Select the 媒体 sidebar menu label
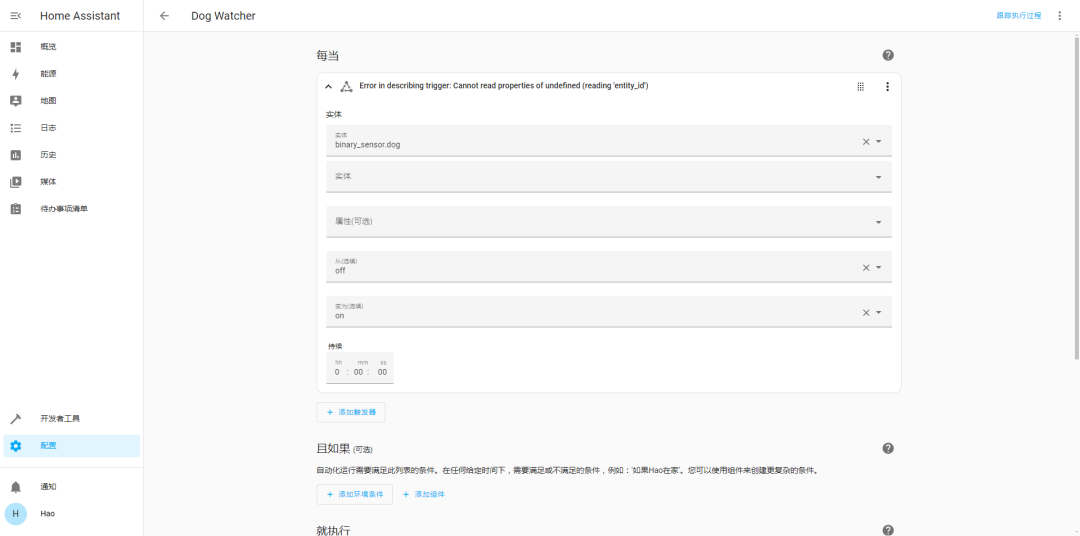 [x=48, y=182]
